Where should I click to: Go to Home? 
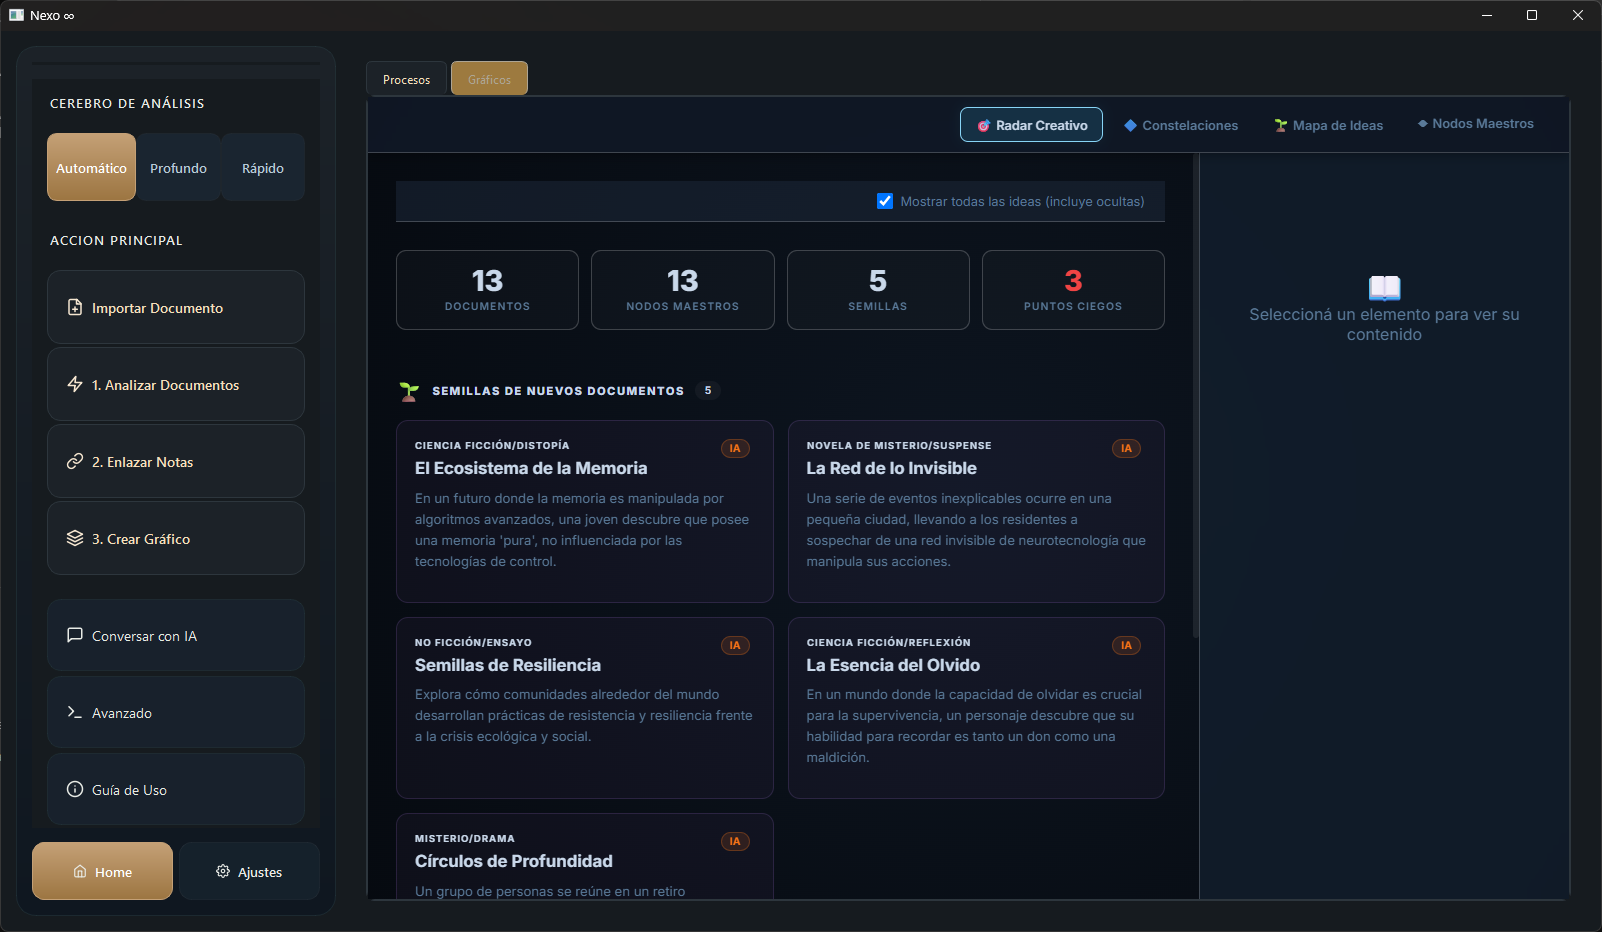click(x=102, y=871)
